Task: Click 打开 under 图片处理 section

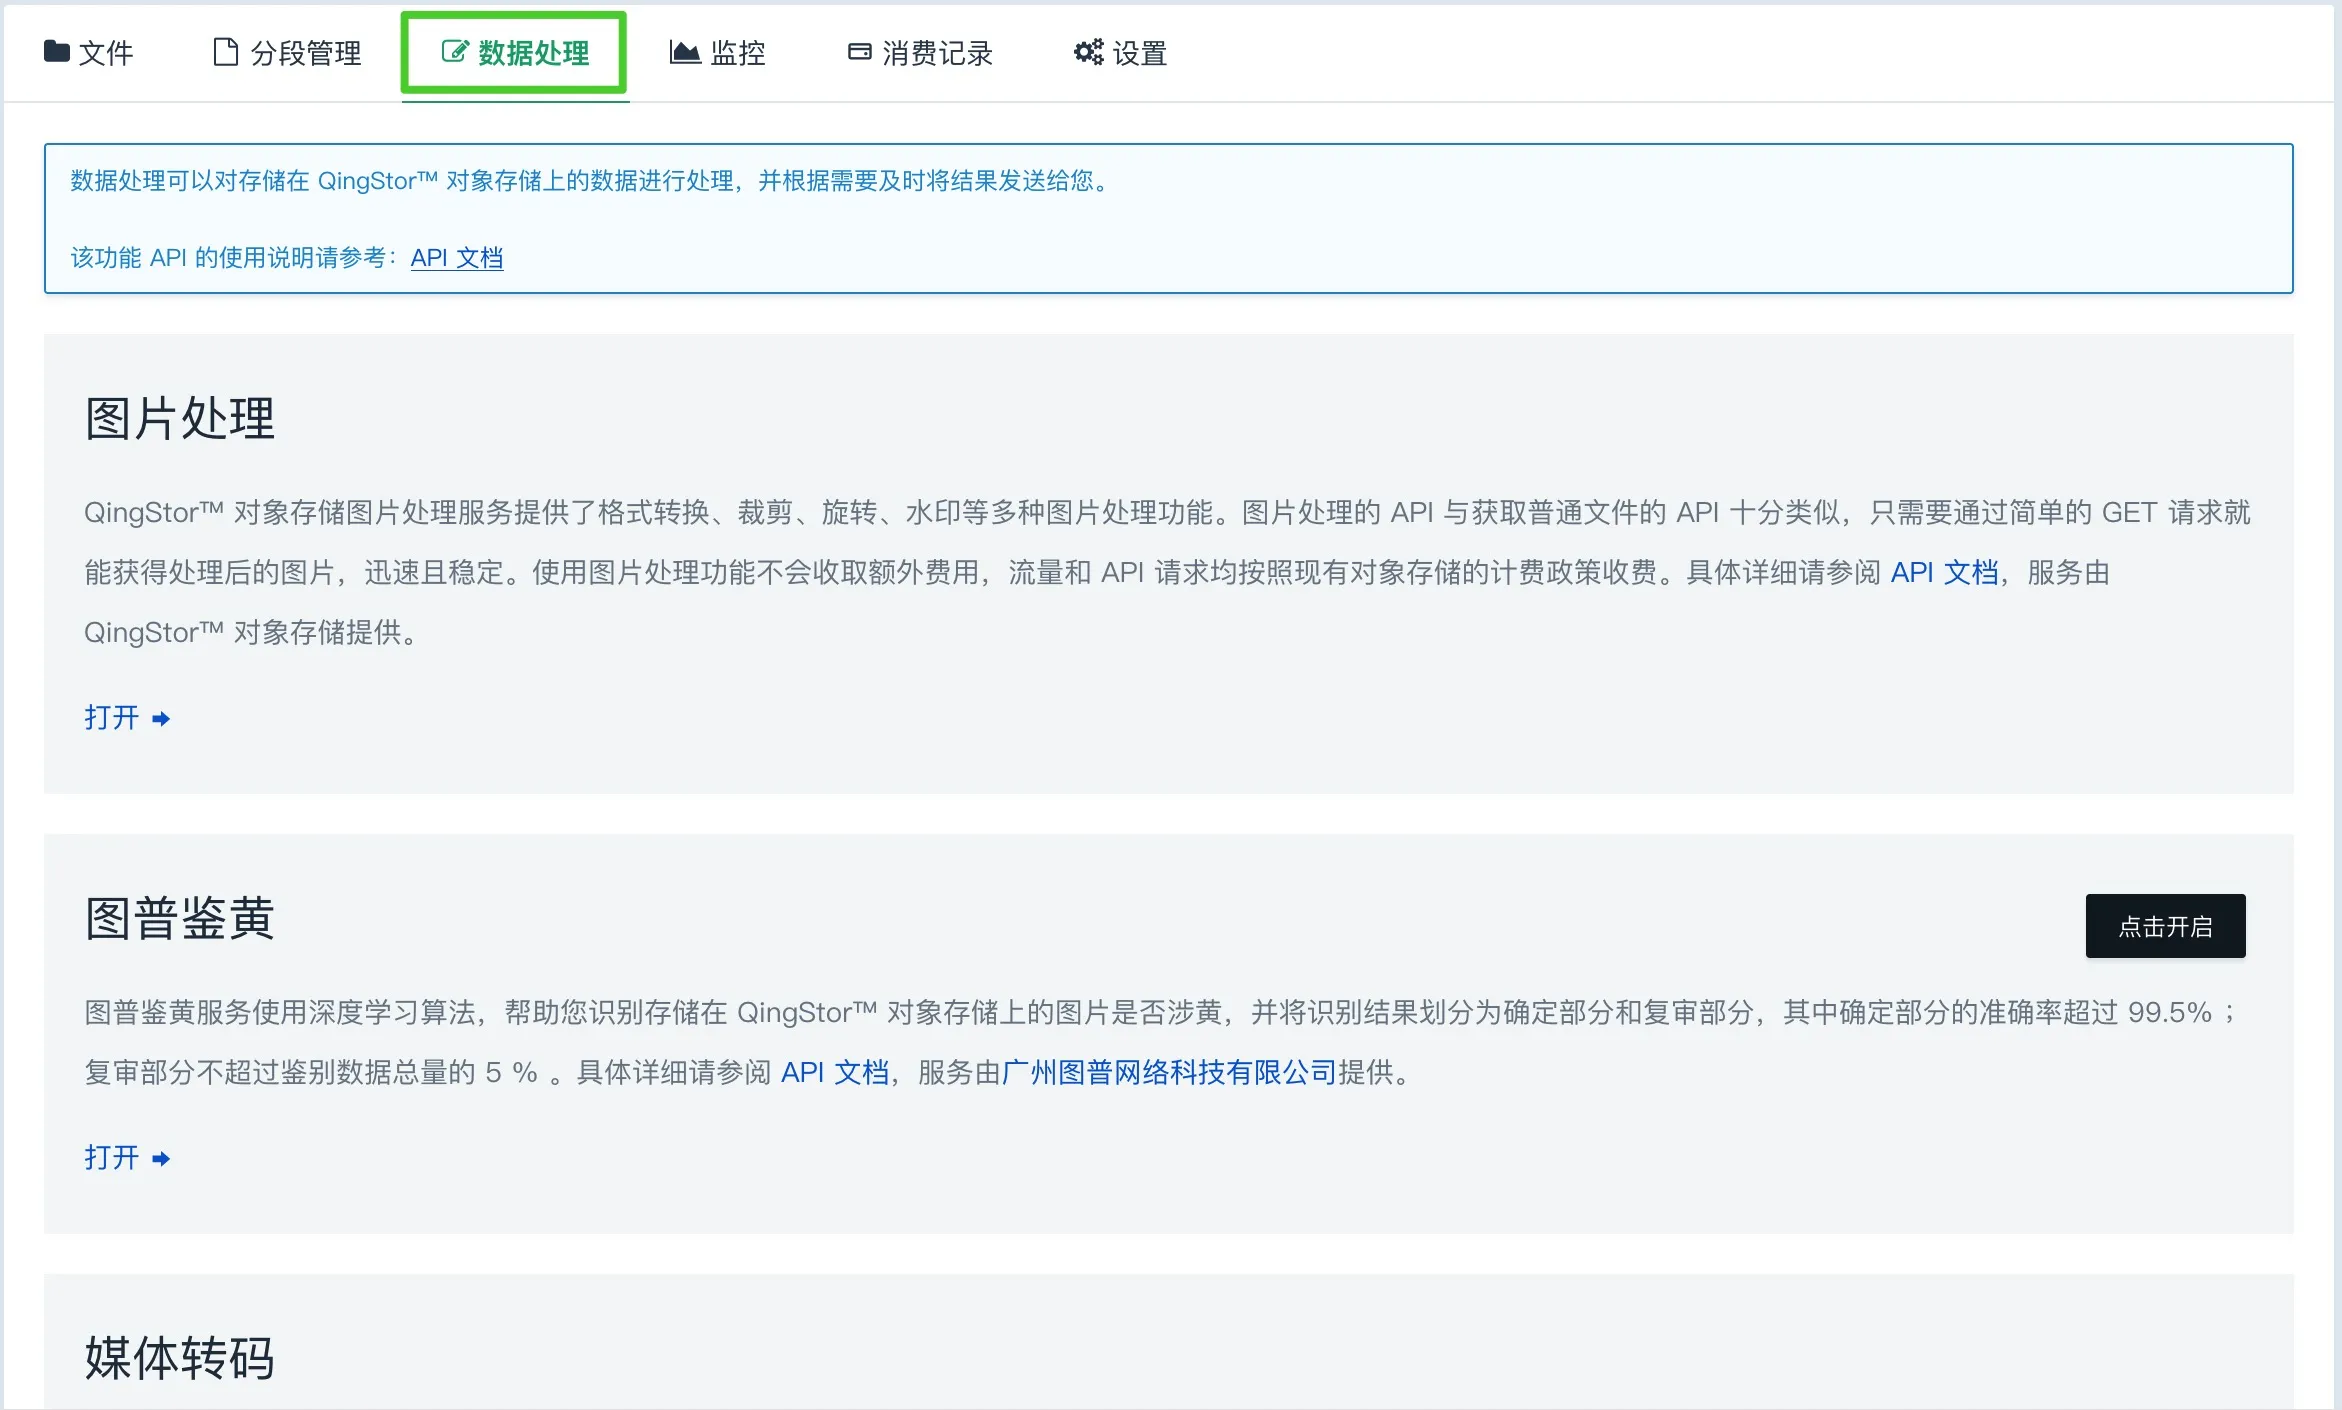Action: pyautogui.click(x=112, y=718)
